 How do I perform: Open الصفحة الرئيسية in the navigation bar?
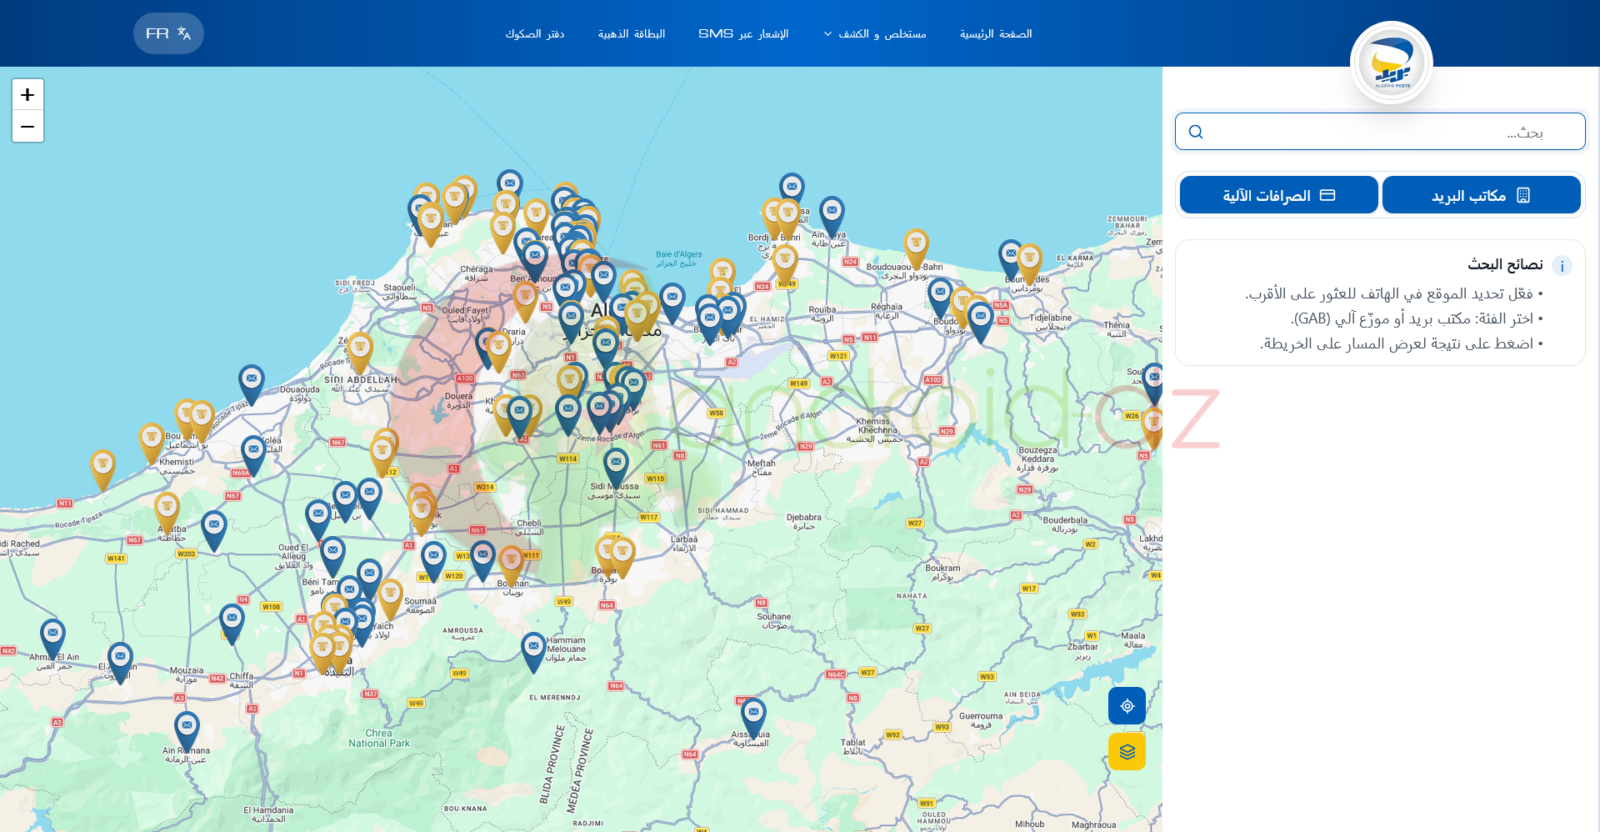pyautogui.click(x=996, y=34)
